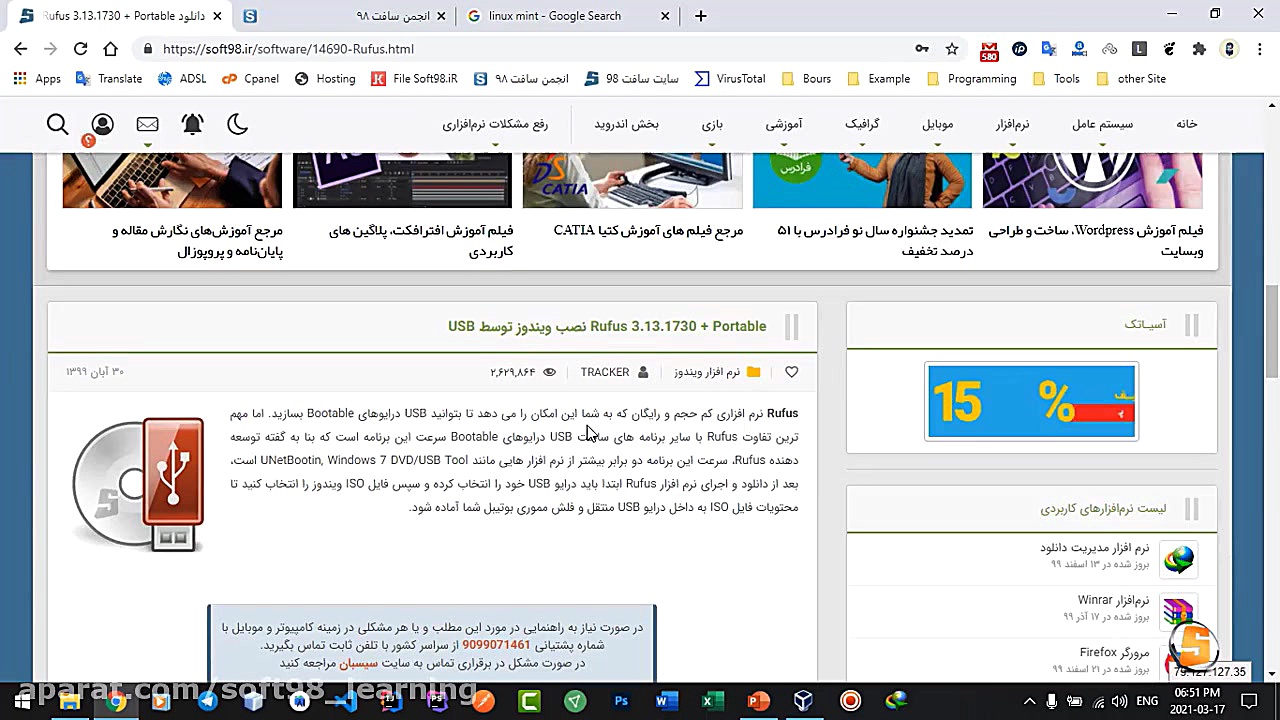The width and height of the screenshot is (1280, 720).
Task: Open the yellow folder icon next to نرم افزار ویندوز
Action: (x=753, y=372)
